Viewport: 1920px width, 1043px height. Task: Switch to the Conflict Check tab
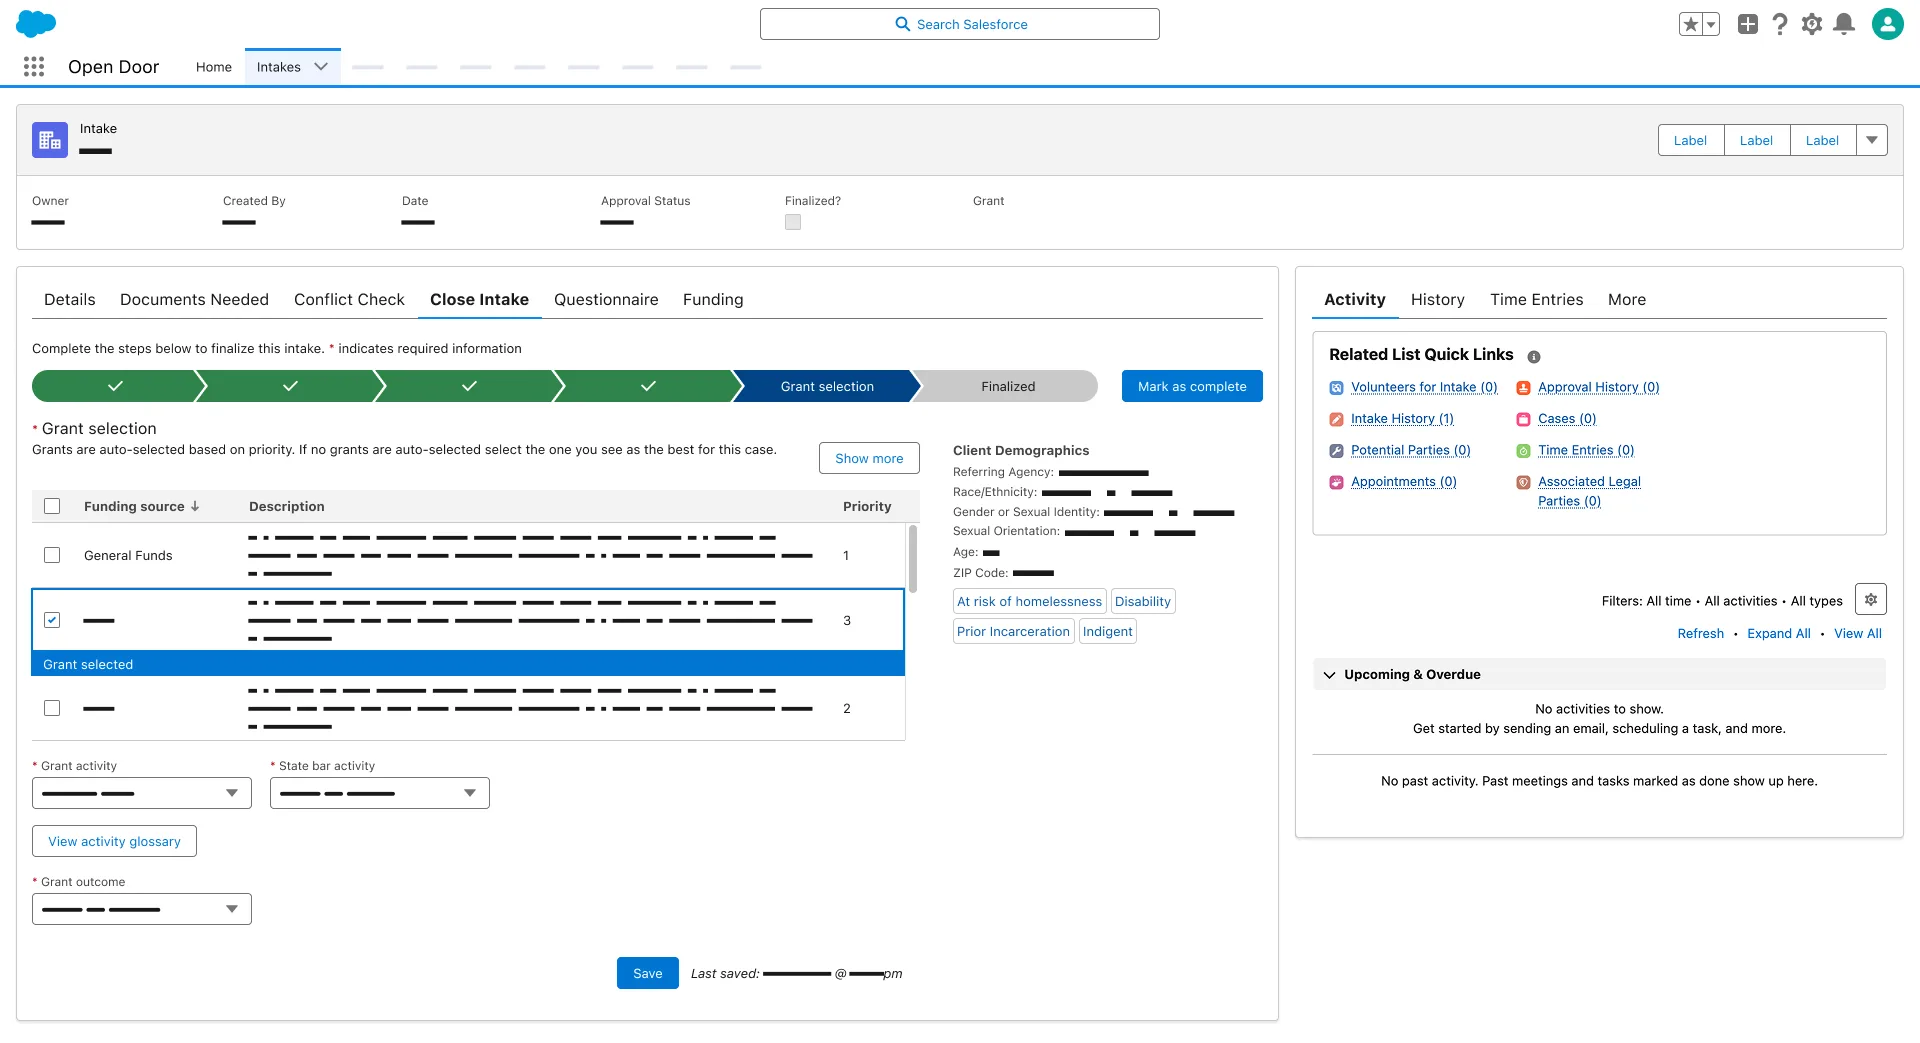tap(349, 299)
